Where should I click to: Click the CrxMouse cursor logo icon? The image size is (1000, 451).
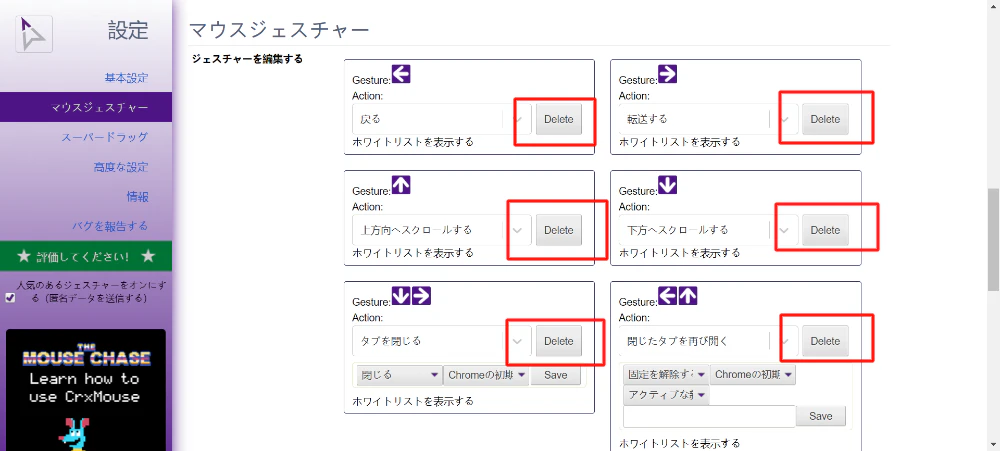[34, 34]
